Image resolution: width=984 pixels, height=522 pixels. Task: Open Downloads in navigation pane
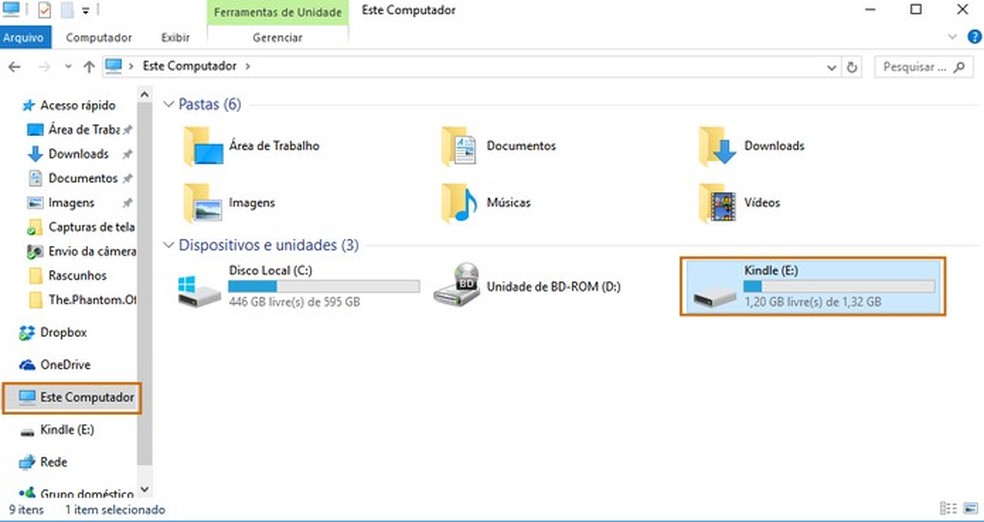pyautogui.click(x=68, y=154)
